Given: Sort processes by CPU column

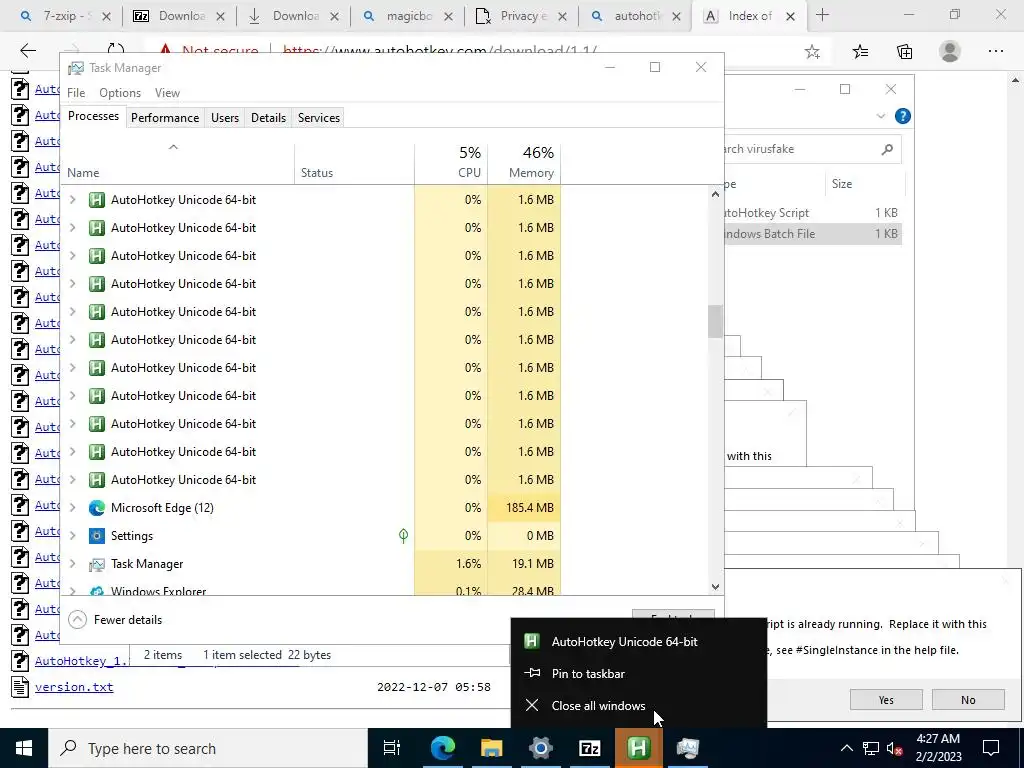Looking at the screenshot, I should [x=451, y=162].
